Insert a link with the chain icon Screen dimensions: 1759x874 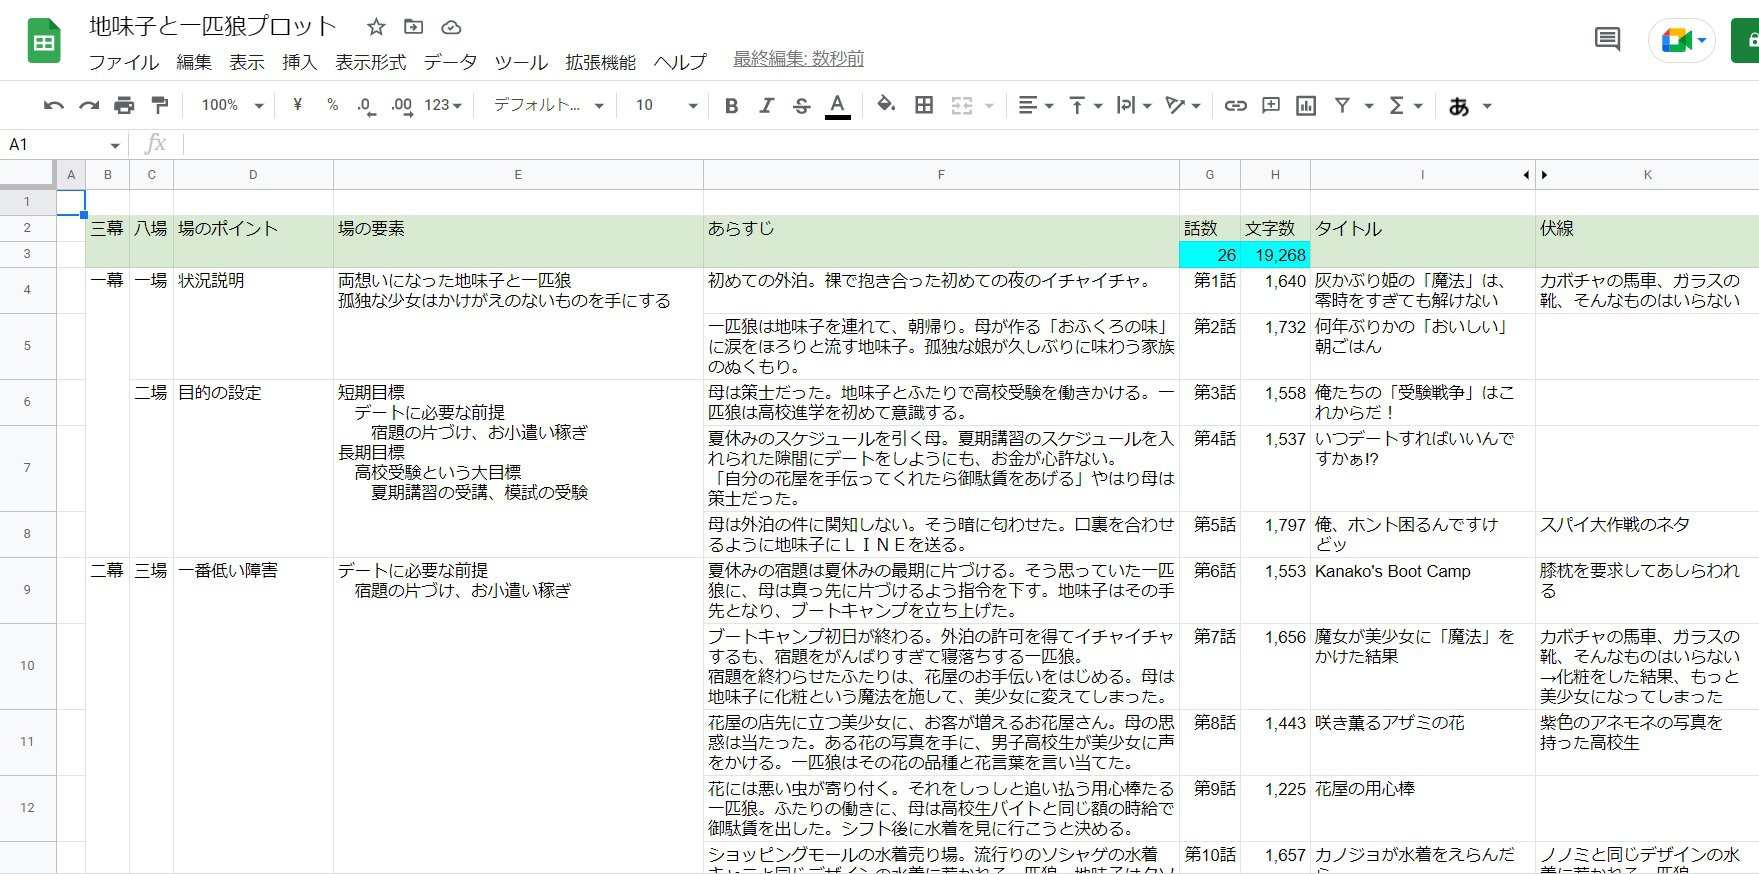click(1235, 105)
